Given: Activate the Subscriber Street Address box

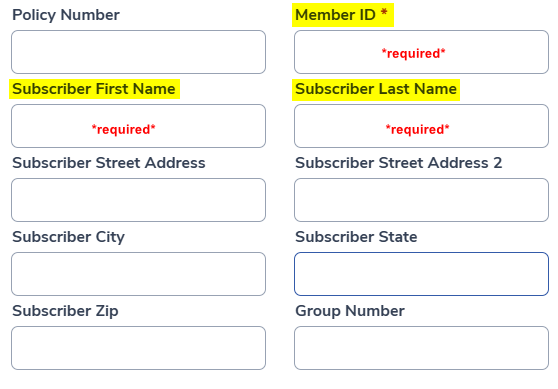Looking at the screenshot, I should pos(138,200).
